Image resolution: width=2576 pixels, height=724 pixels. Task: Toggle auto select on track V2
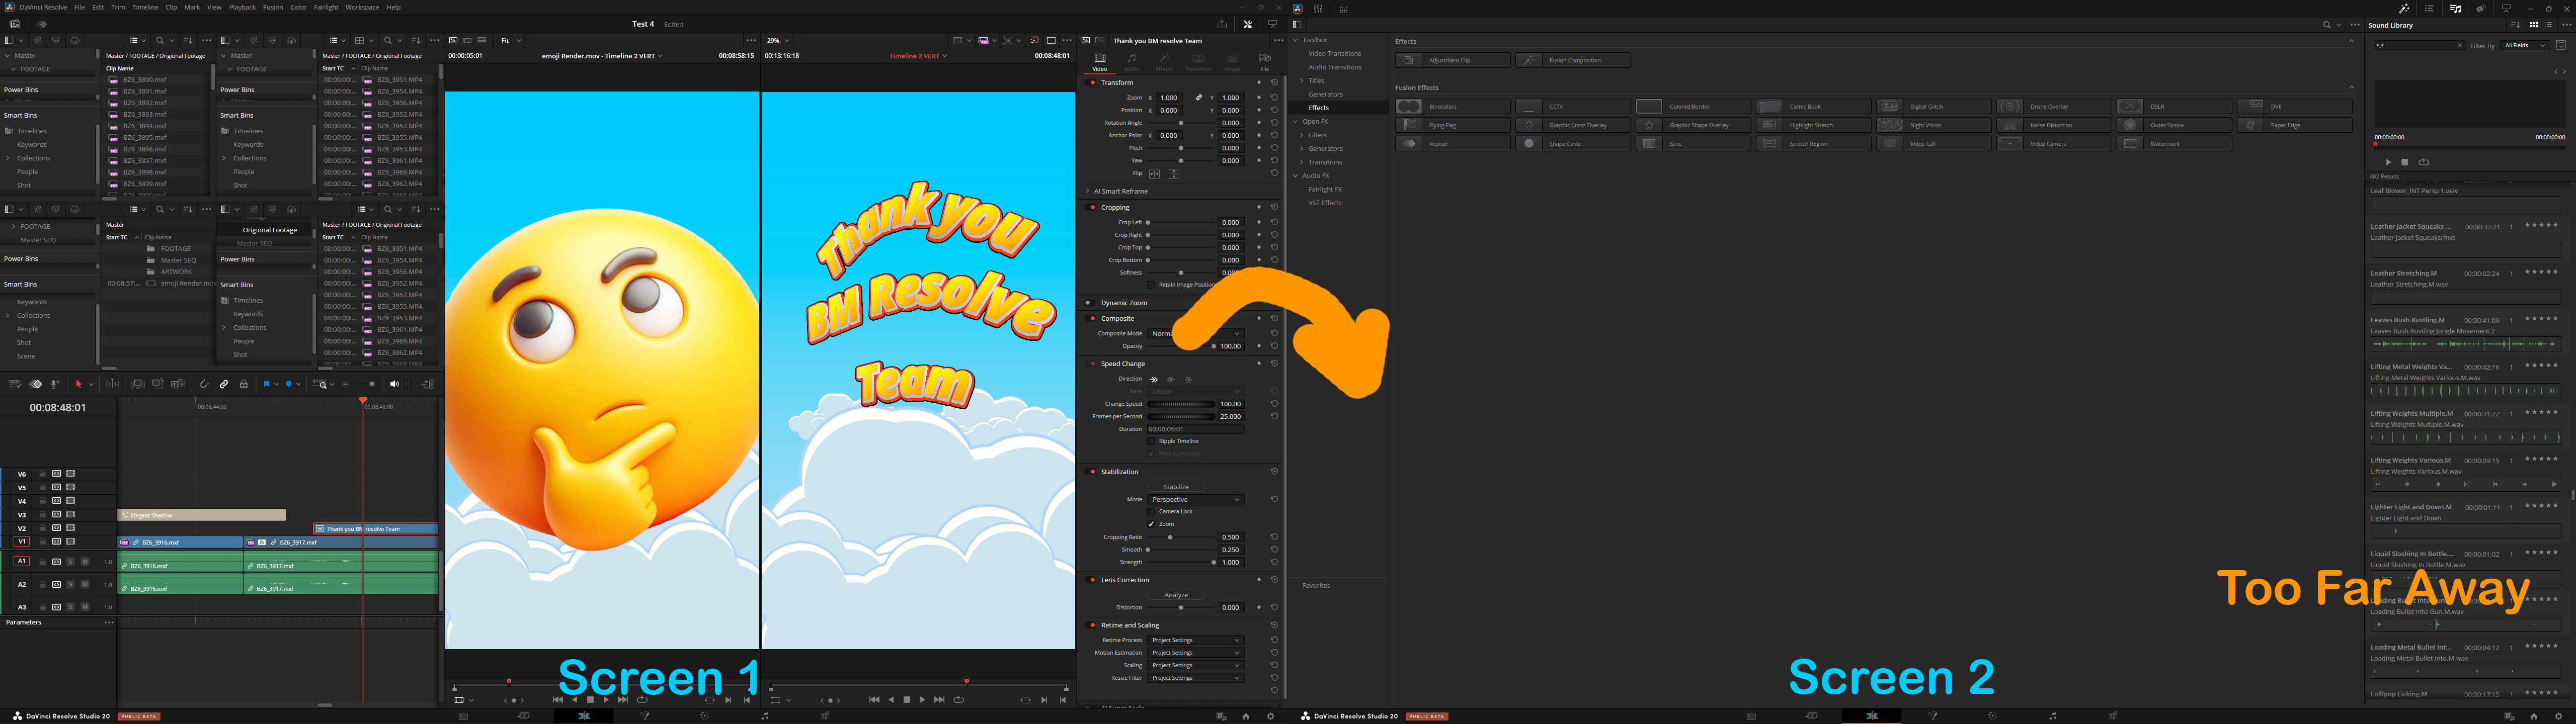[57, 528]
